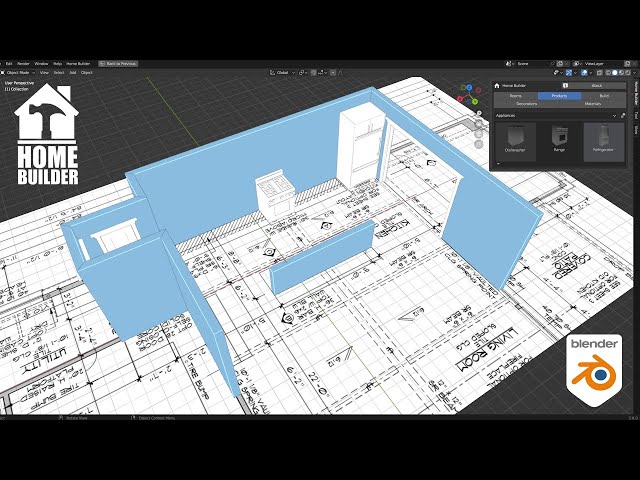The height and width of the screenshot is (480, 640).
Task: Open the object type visibility dropdown
Action: pos(558,73)
